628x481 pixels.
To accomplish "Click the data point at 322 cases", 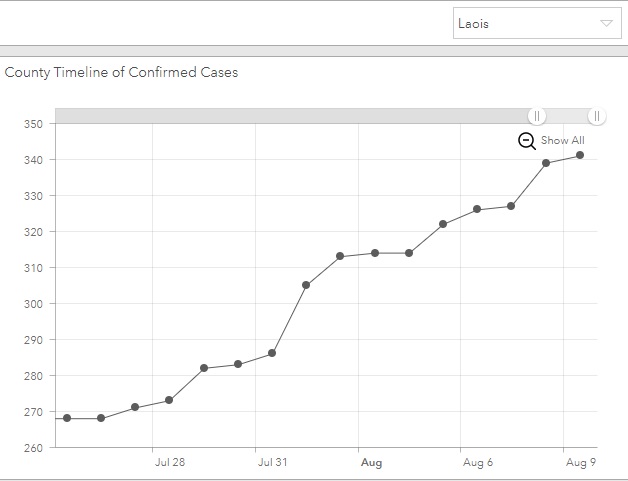I will [443, 224].
